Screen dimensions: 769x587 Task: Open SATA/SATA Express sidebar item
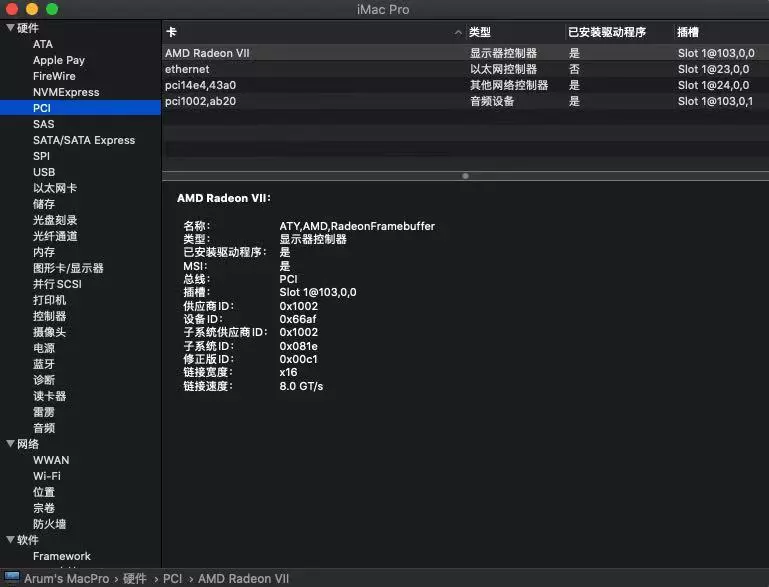point(84,140)
